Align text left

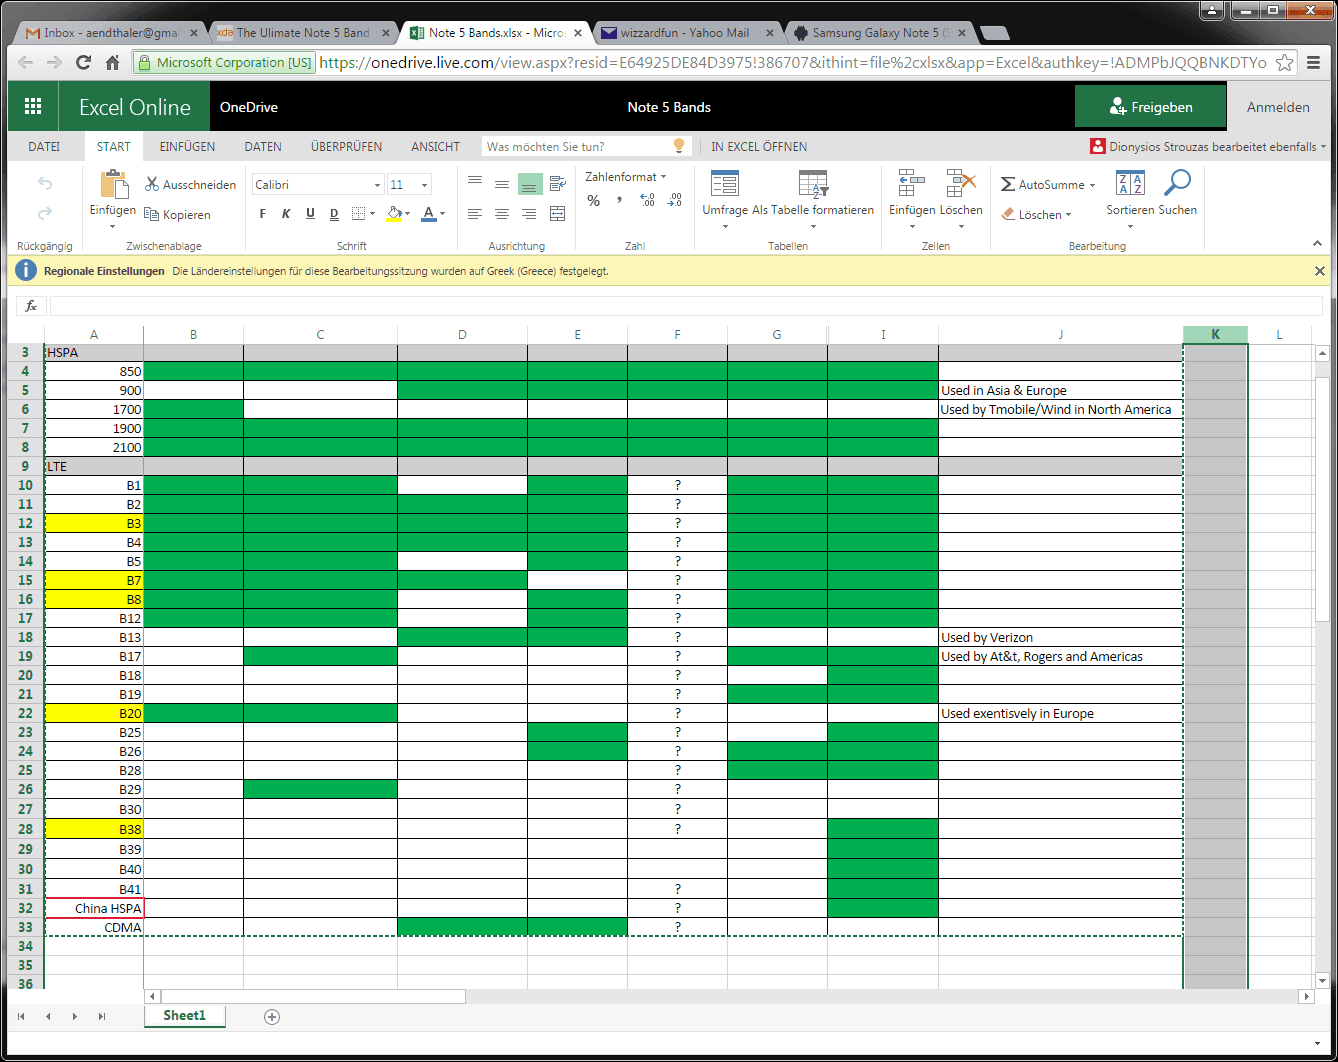475,214
